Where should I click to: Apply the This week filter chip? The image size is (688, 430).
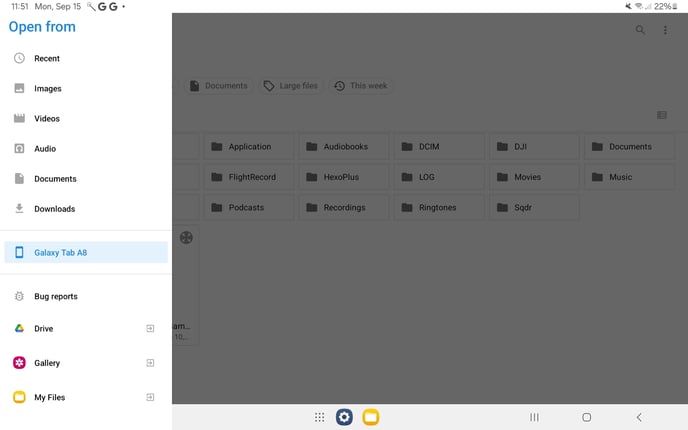tap(360, 86)
